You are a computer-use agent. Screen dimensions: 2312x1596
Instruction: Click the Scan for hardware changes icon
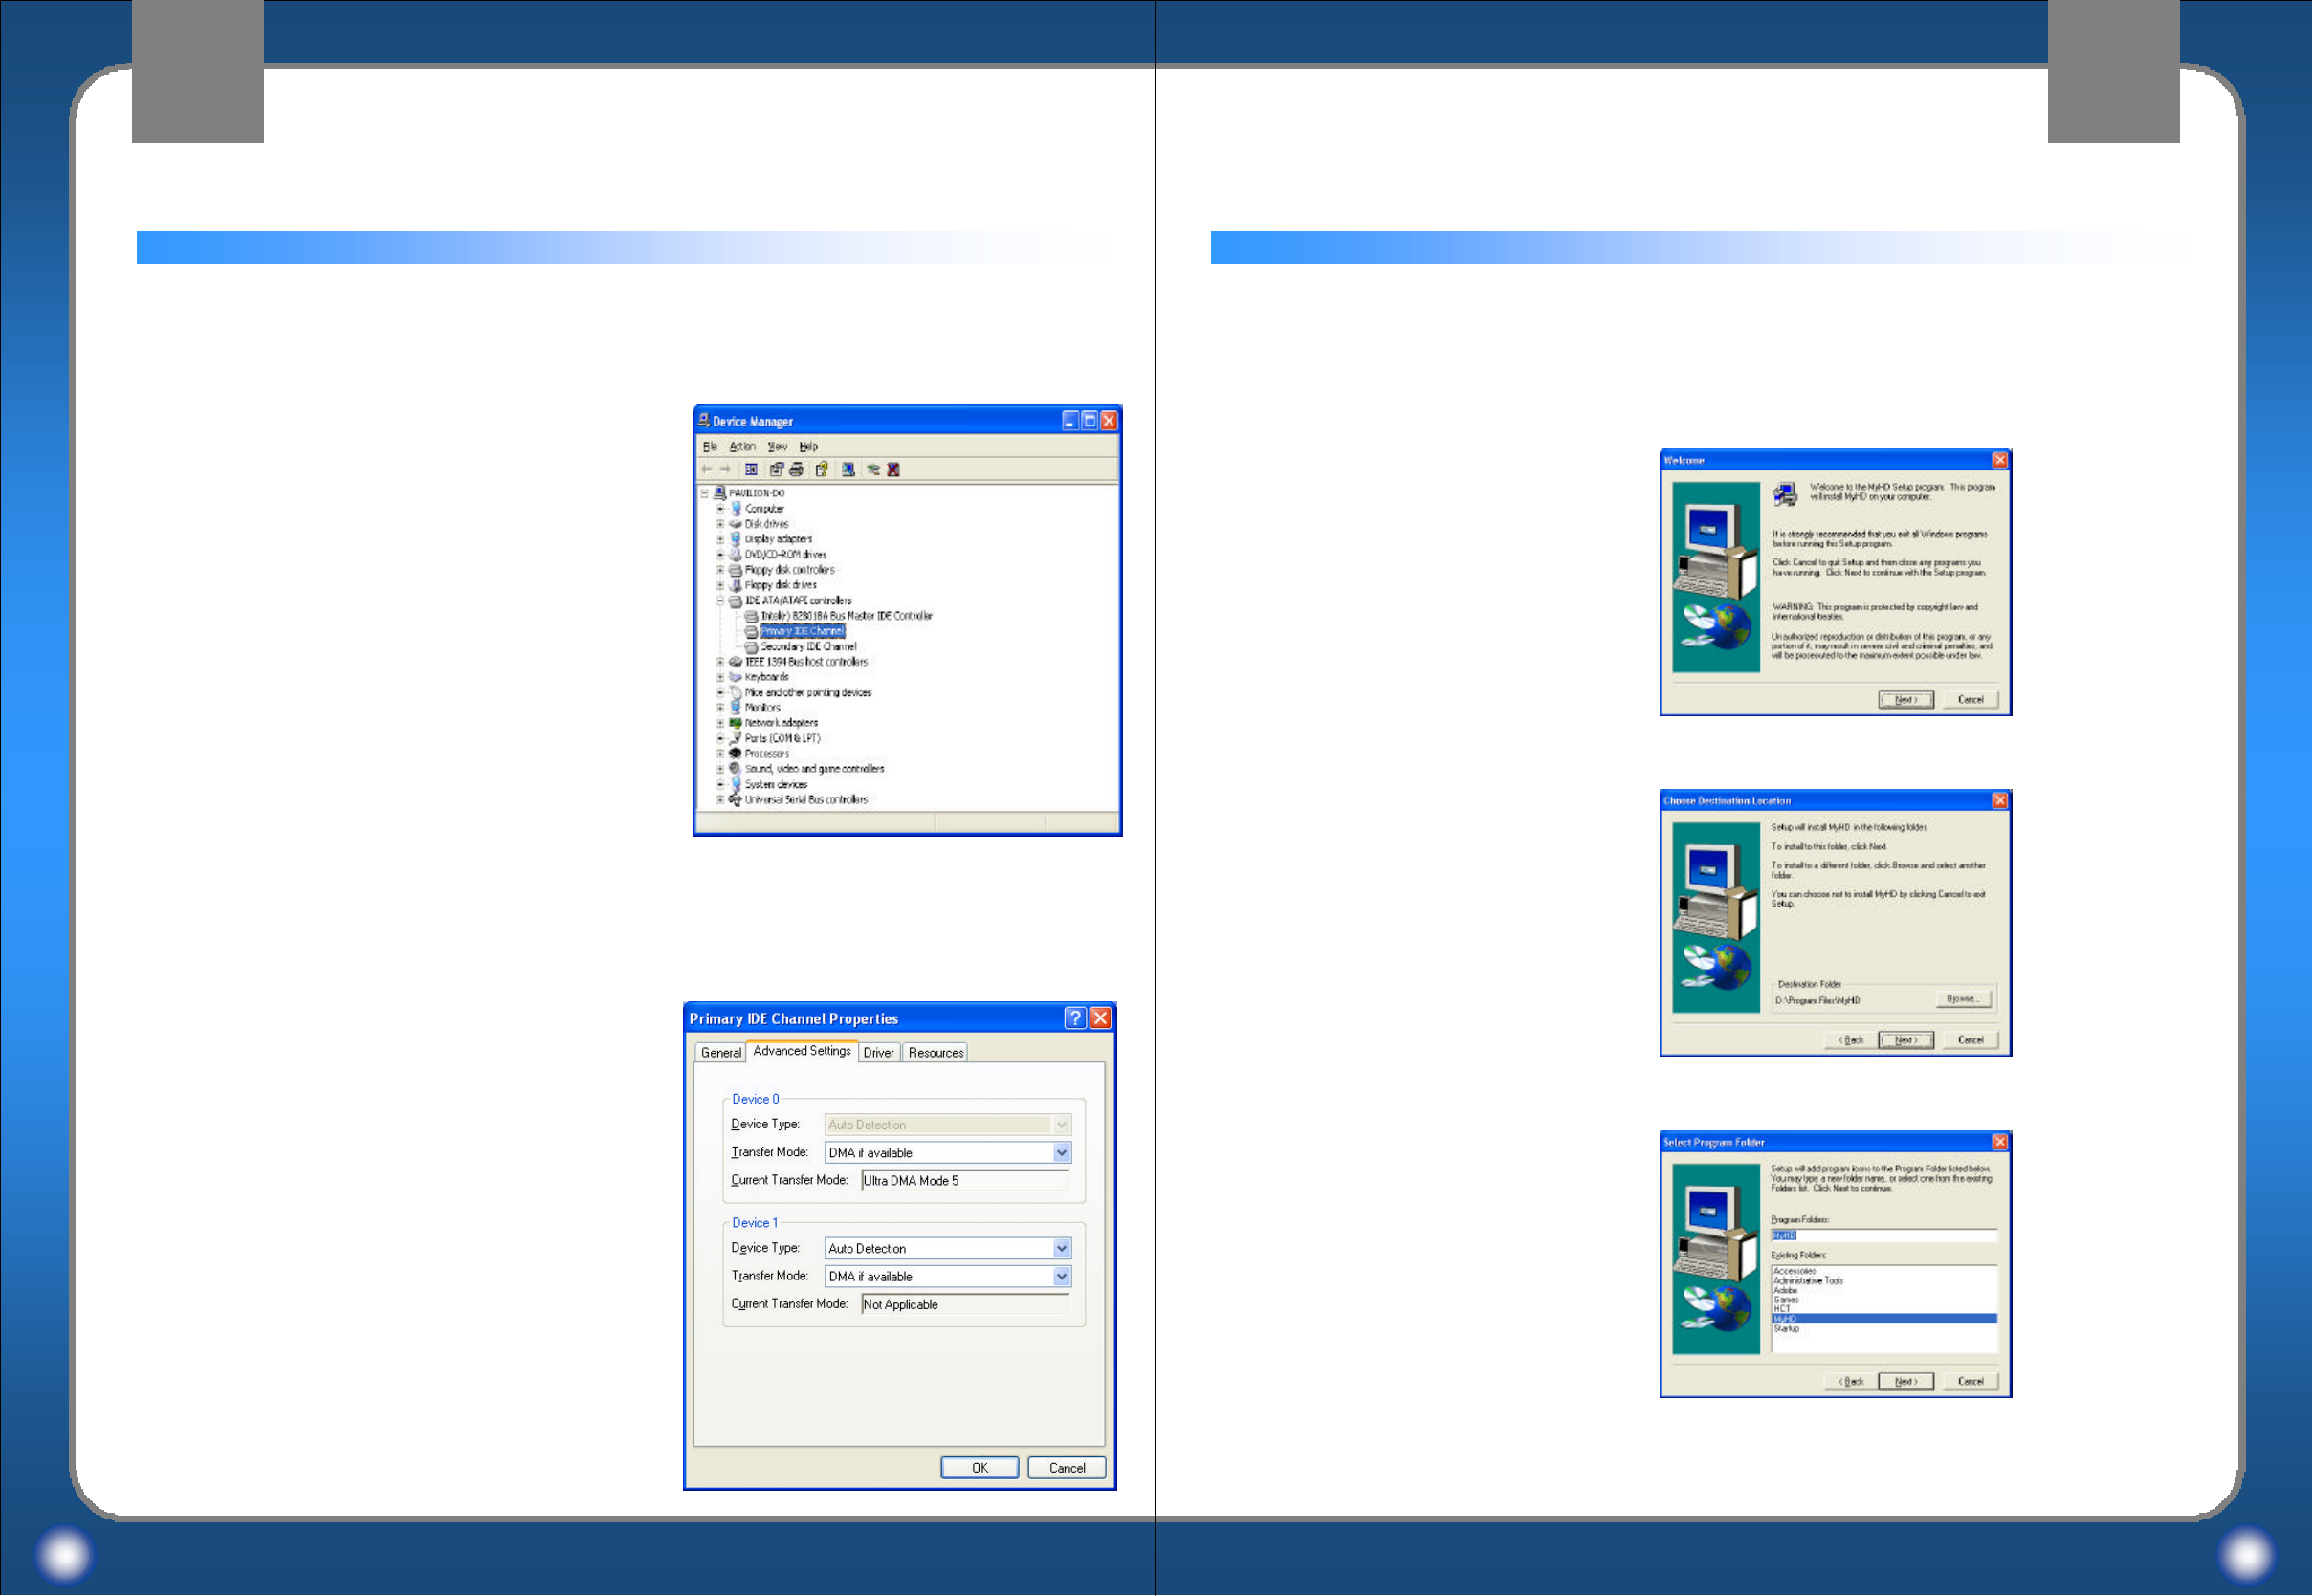(x=848, y=470)
